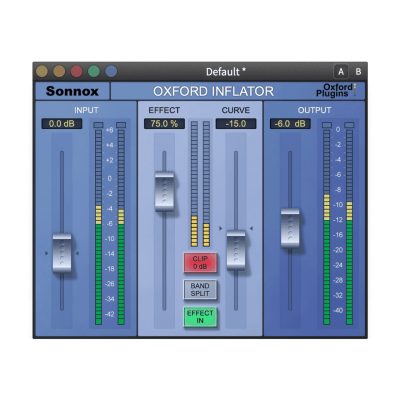Click the OUTPUT section label
Screen dimensions: 400x400
point(314,110)
